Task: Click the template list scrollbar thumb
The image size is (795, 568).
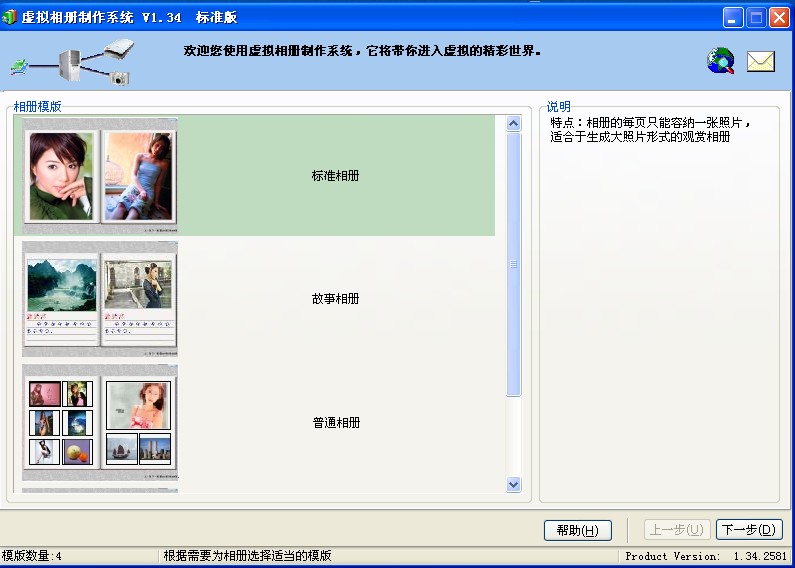Action: coord(514,265)
